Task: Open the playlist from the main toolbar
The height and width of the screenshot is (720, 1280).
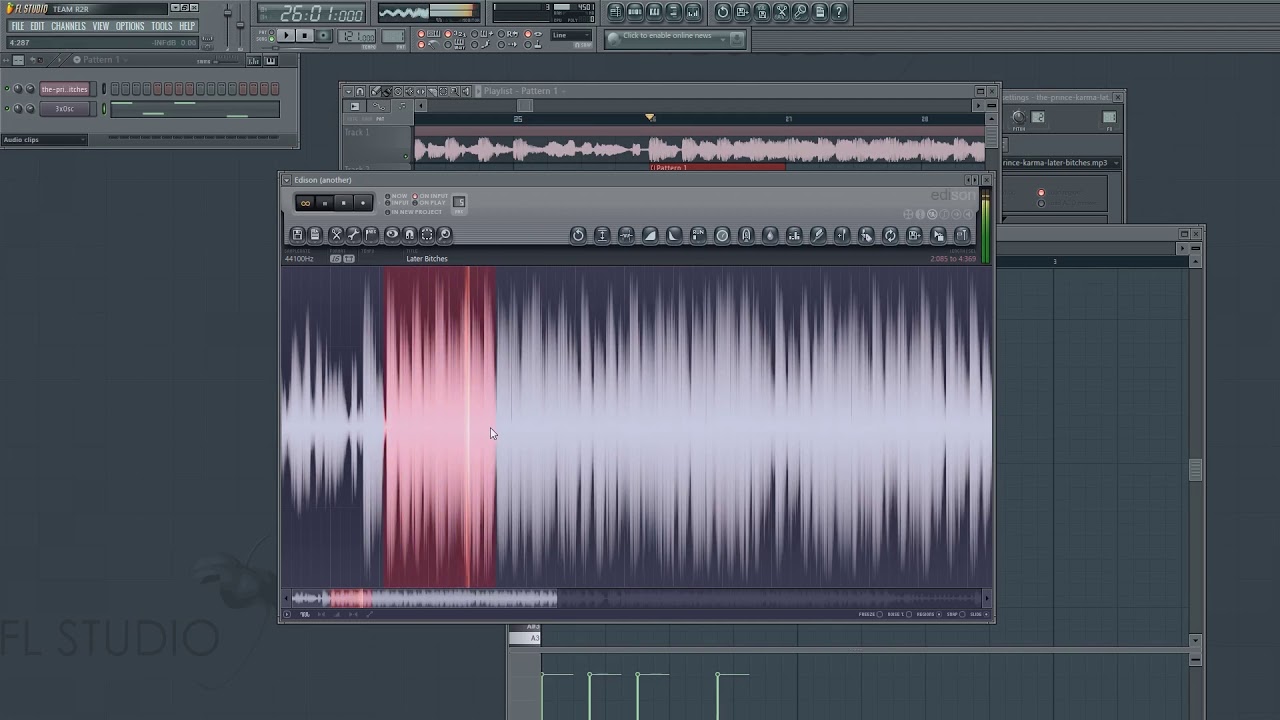Action: pyautogui.click(x=616, y=12)
